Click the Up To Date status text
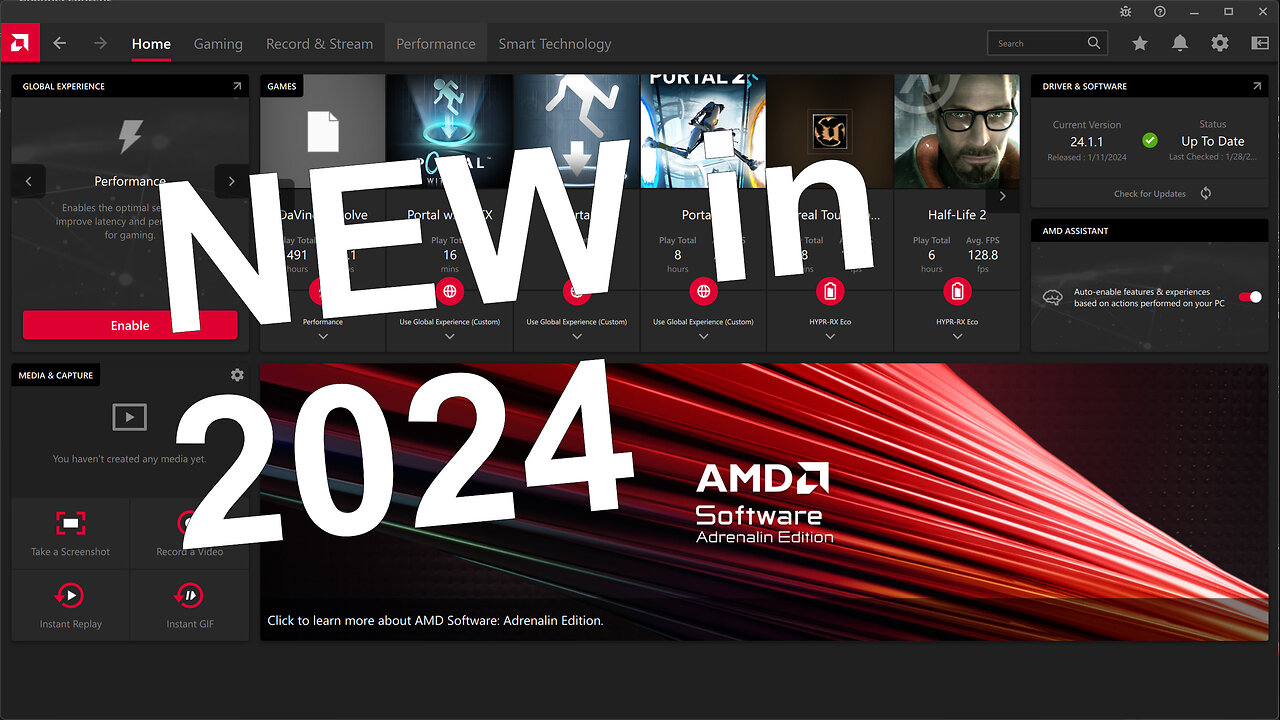 point(1212,142)
